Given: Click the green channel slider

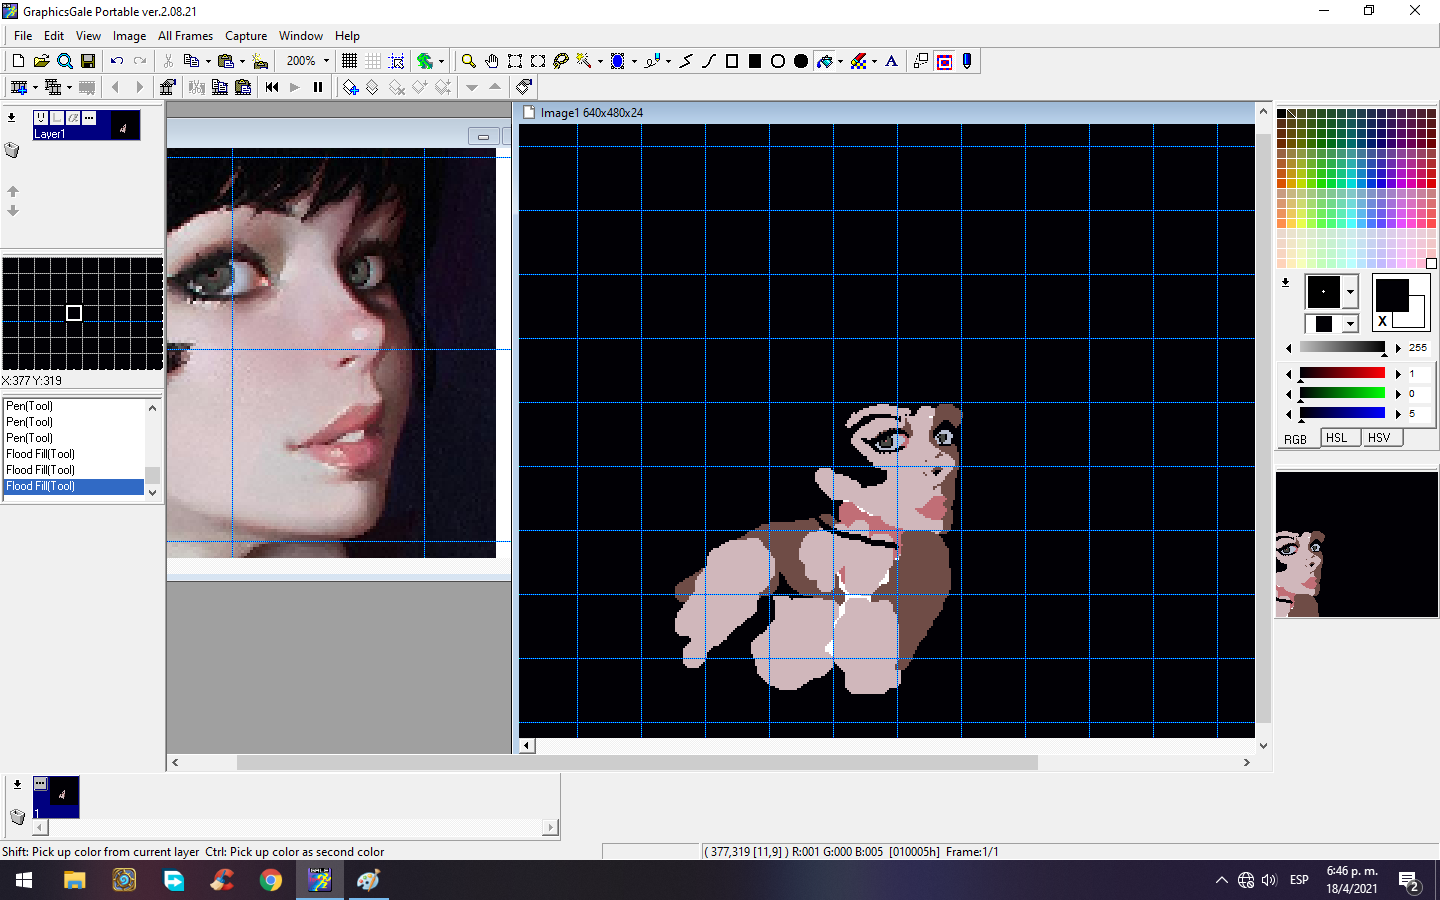Looking at the screenshot, I should 1342,393.
